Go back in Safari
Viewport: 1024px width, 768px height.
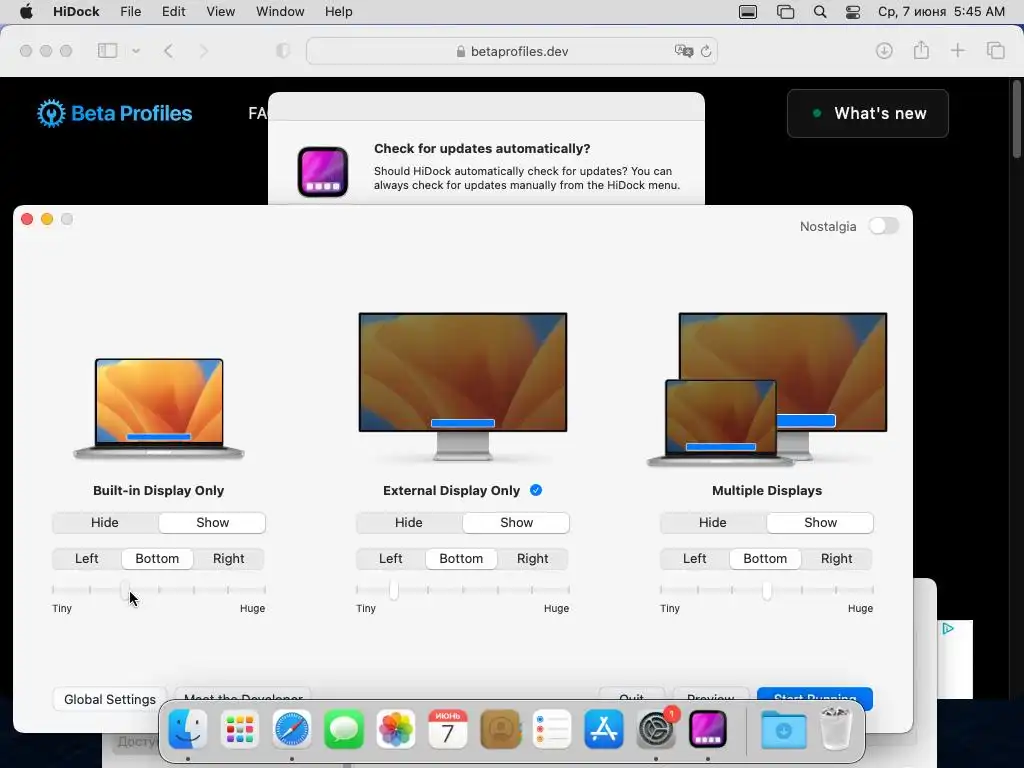pyautogui.click(x=168, y=51)
